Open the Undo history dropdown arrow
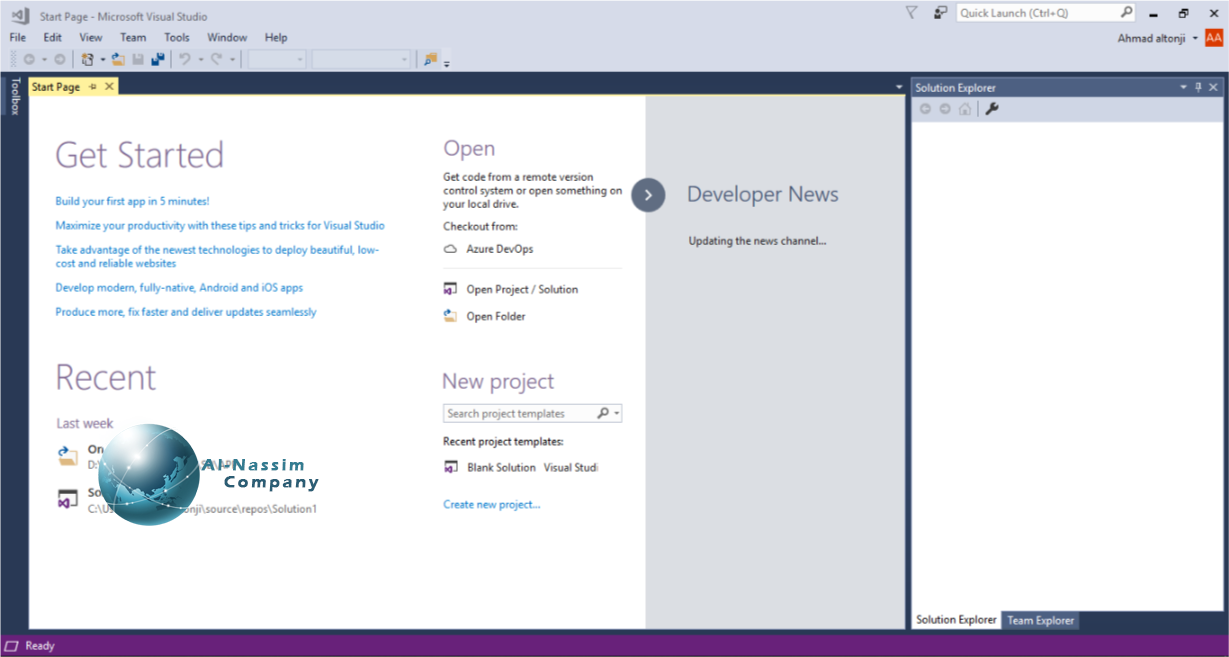 pos(200,60)
